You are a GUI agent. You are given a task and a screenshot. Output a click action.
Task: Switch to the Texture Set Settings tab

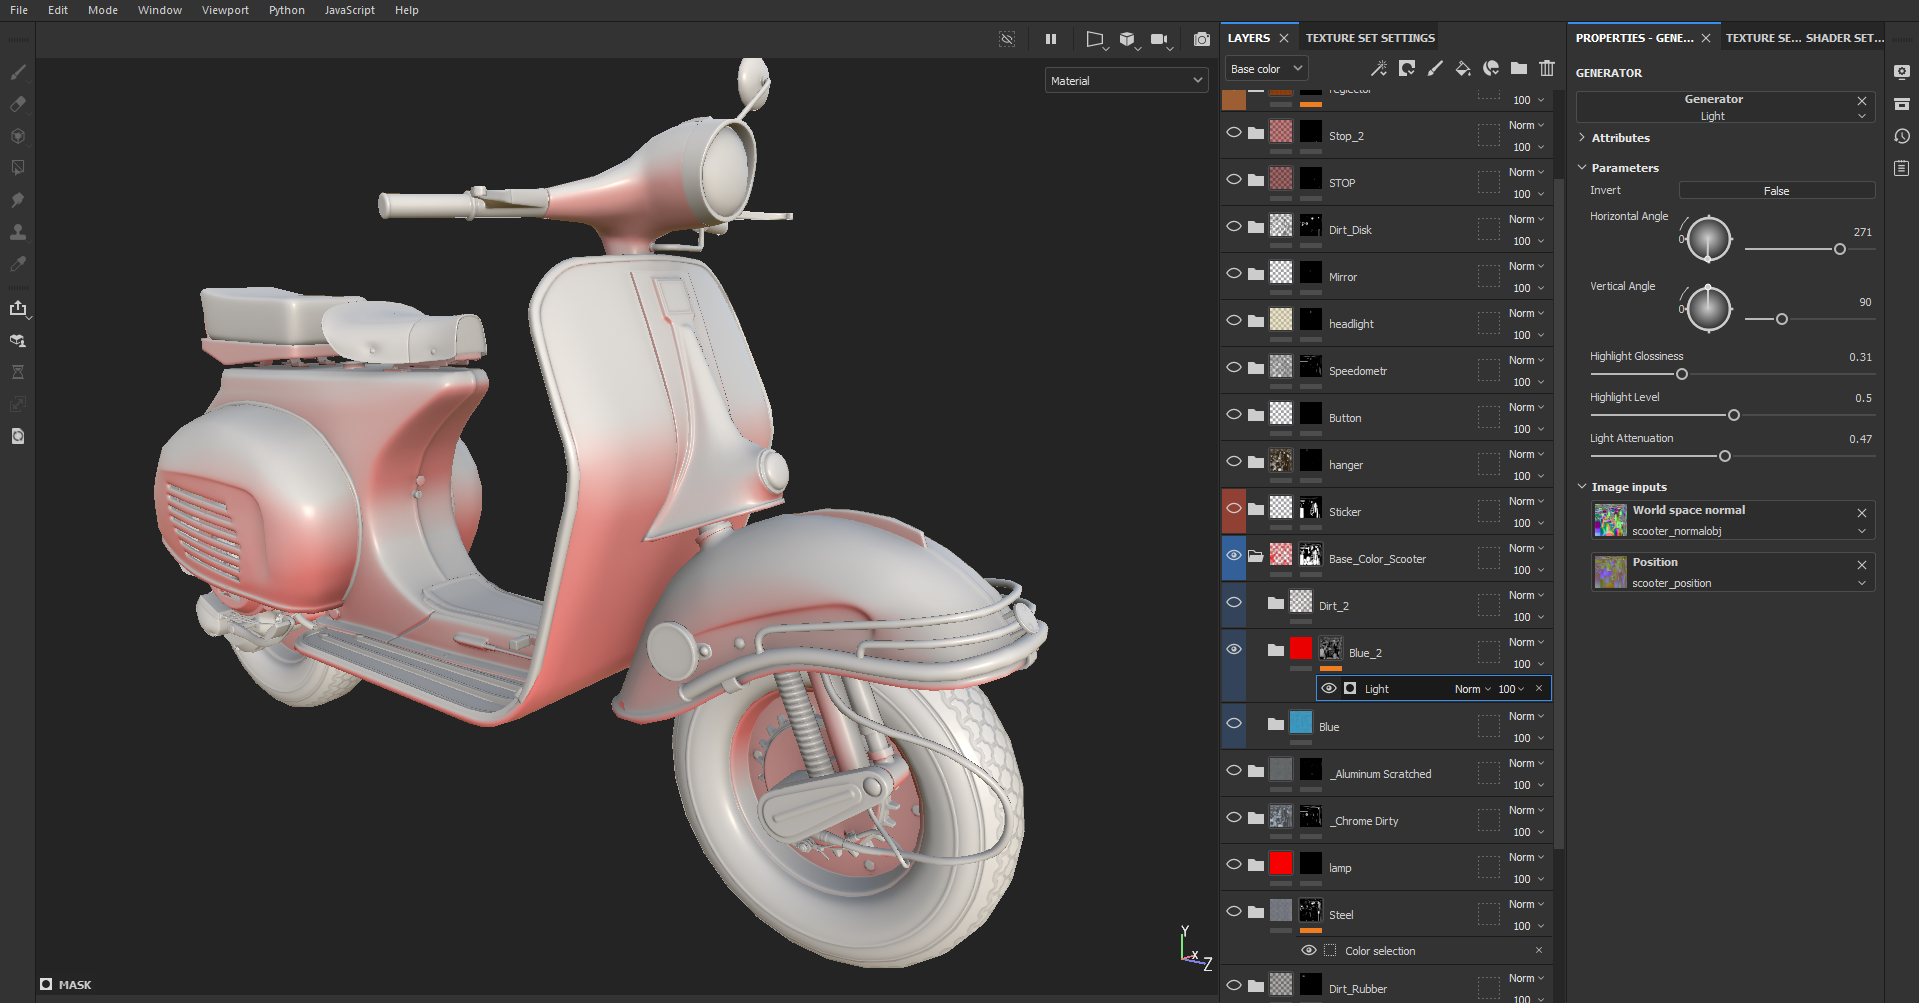(x=1369, y=38)
